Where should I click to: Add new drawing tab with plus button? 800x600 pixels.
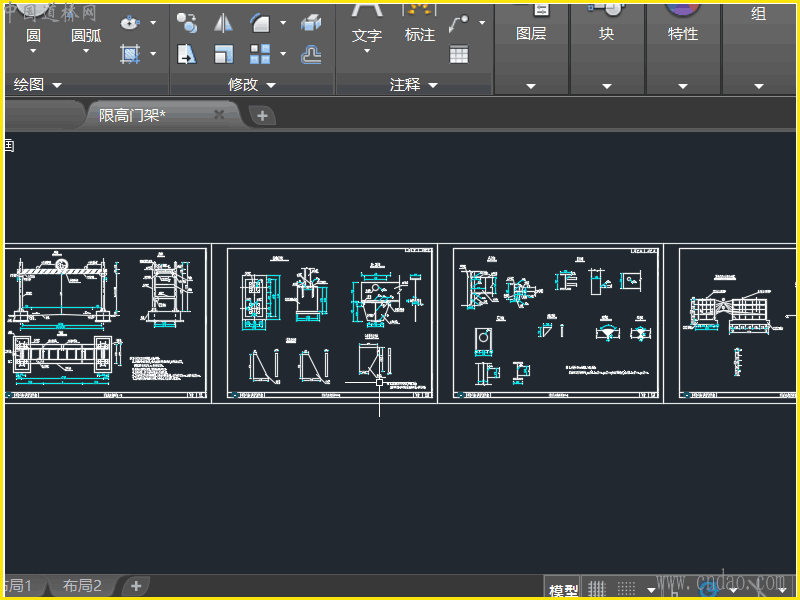coord(262,116)
